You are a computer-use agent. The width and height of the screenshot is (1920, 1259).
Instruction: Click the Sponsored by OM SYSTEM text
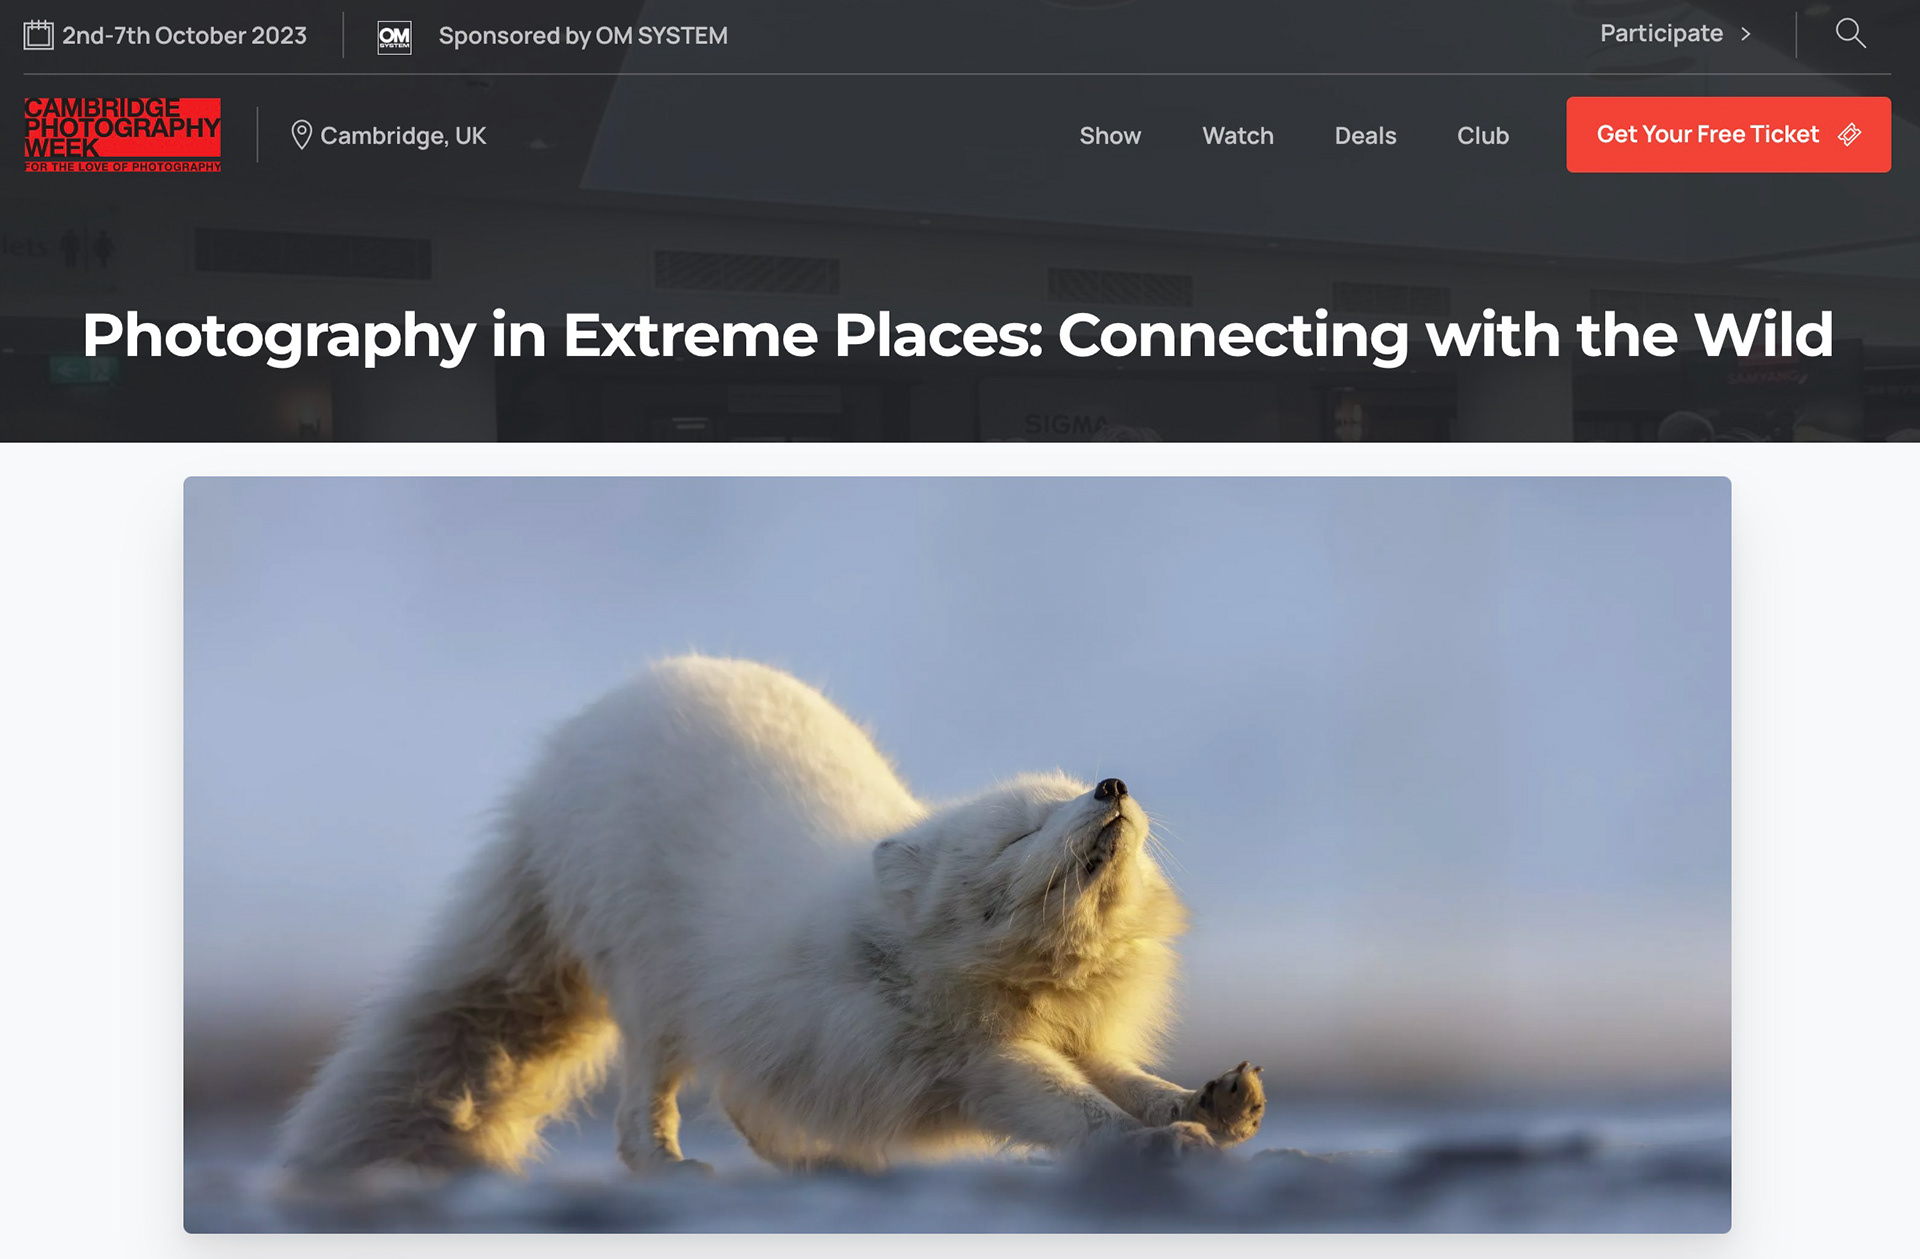coord(583,36)
